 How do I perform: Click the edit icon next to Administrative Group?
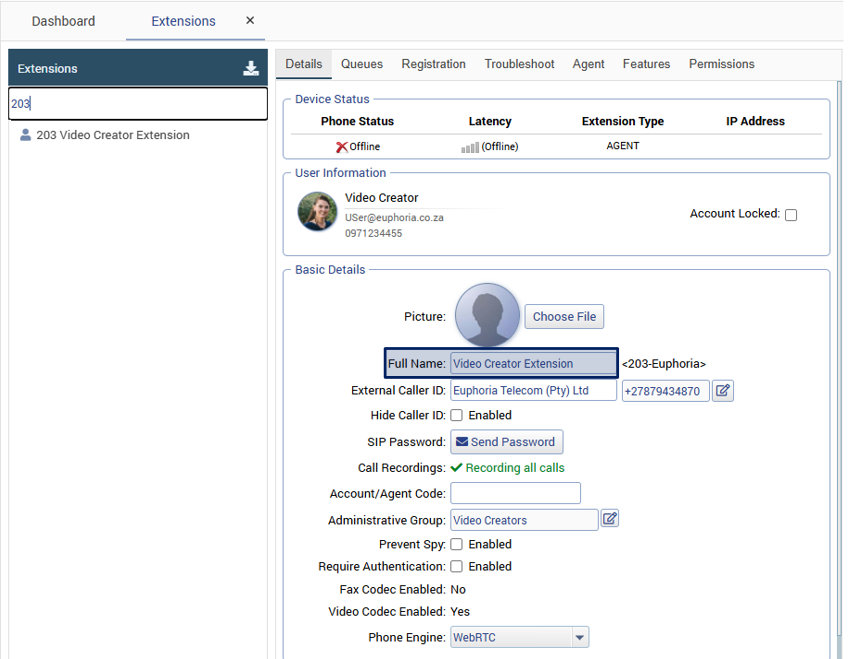click(609, 519)
